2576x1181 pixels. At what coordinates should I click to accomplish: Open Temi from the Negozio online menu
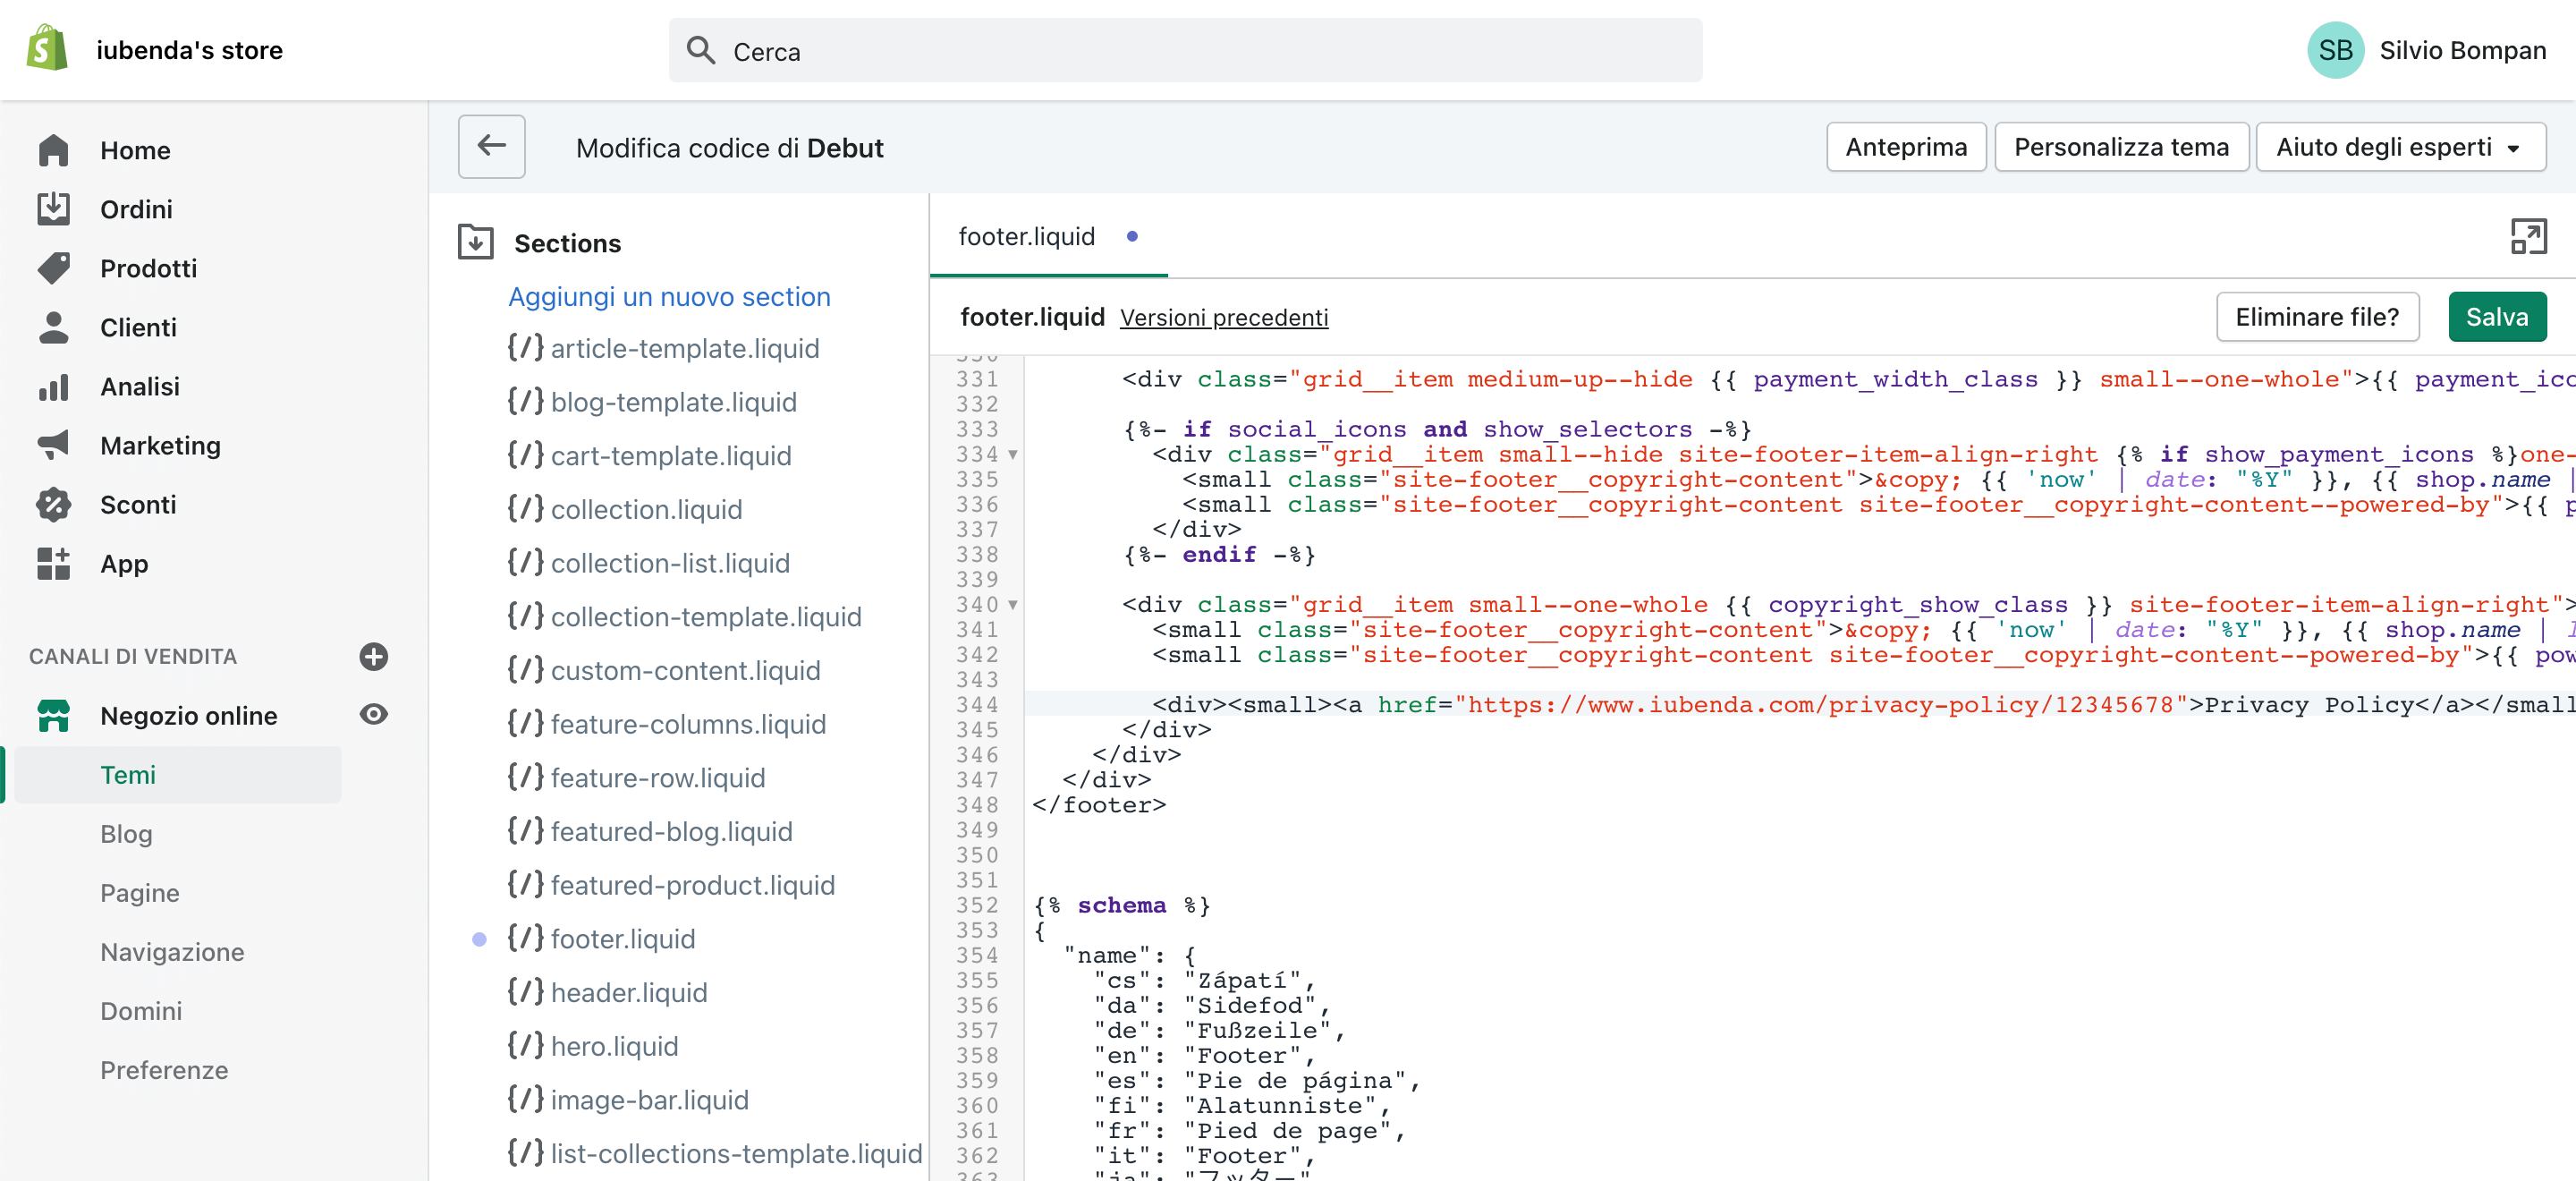coord(127,774)
